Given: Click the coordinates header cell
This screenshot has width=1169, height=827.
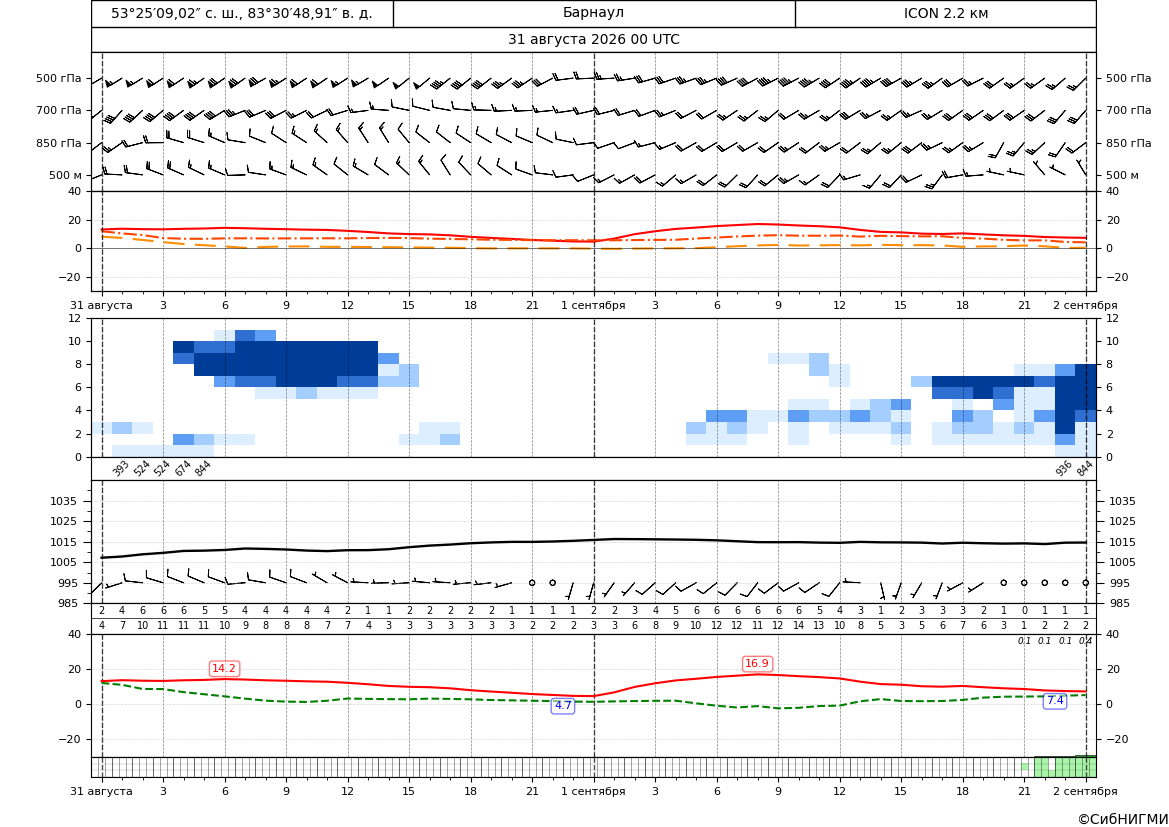Looking at the screenshot, I should 242,13.
